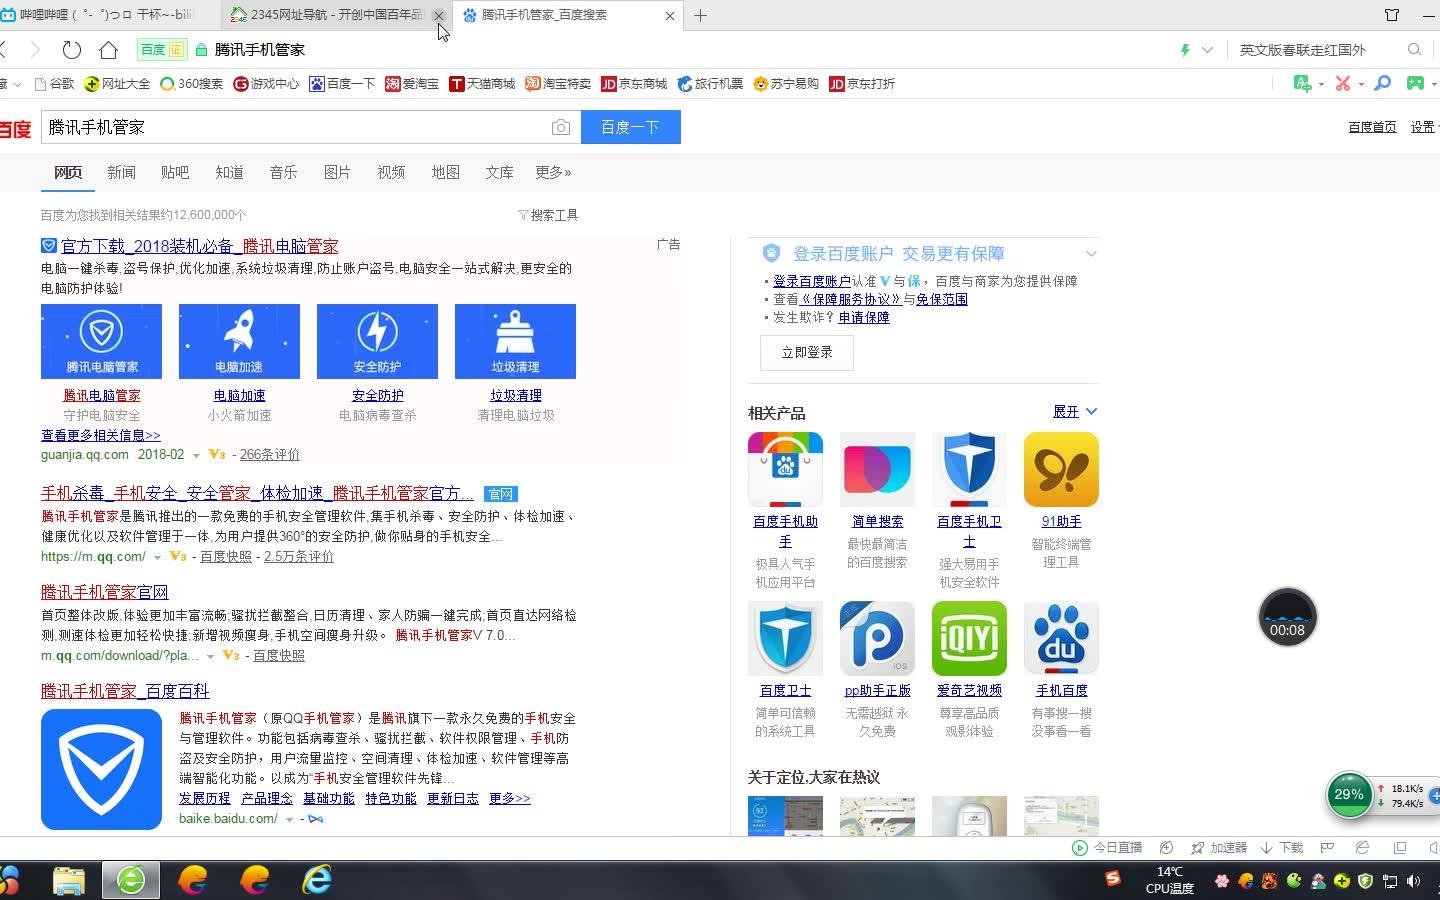
Task: Open dropdown arrow after m.qq.com/download result
Action: point(210,656)
